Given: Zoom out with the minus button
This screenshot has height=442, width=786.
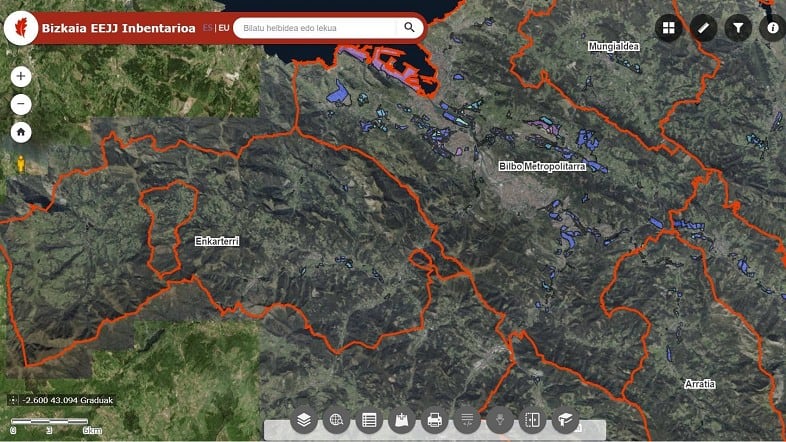Looking at the screenshot, I should click(21, 104).
